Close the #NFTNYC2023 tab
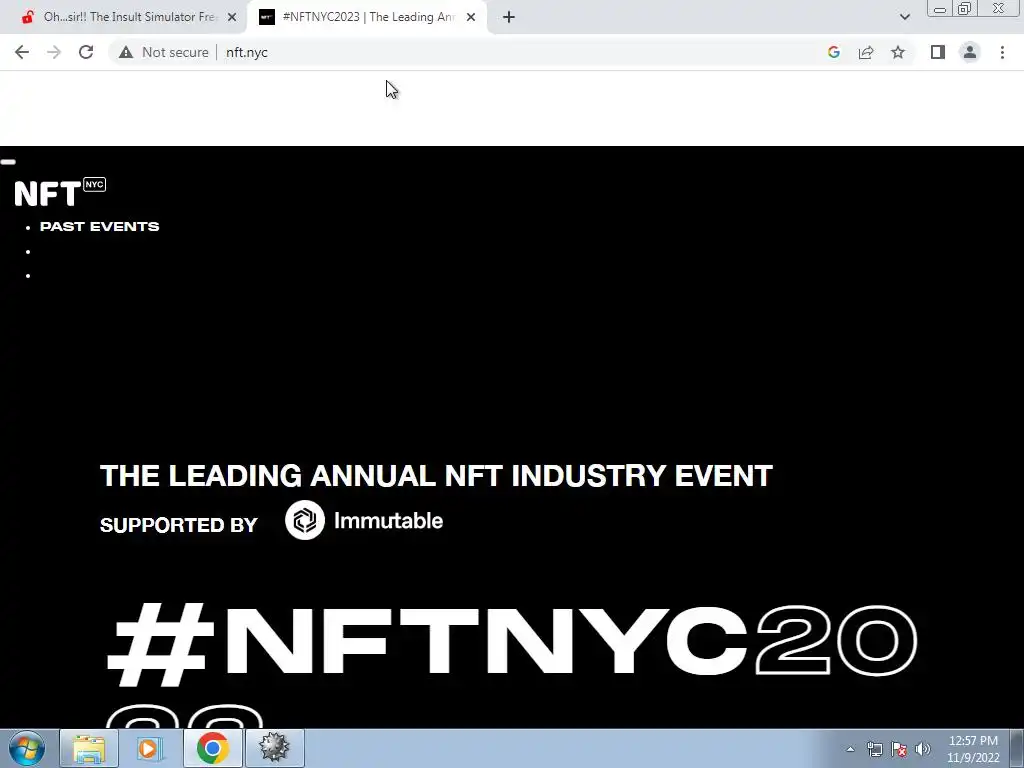1024x768 pixels. (x=471, y=17)
